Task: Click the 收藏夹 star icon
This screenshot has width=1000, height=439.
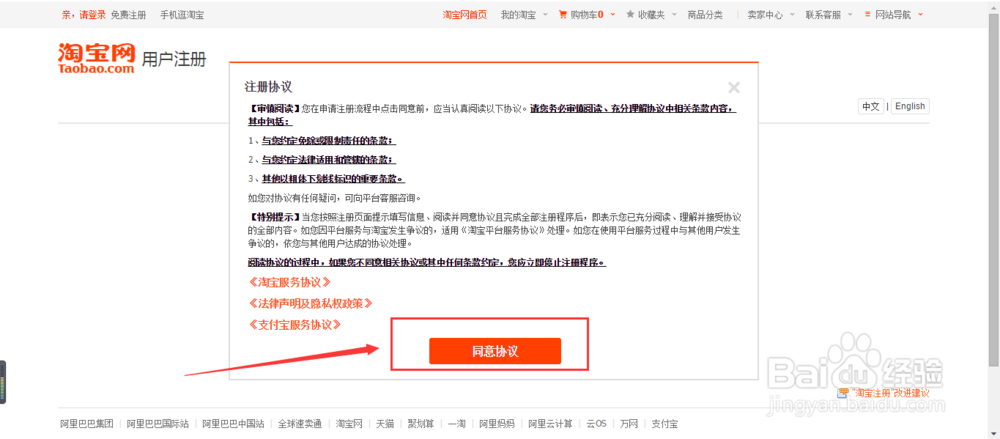Action: 630,14
